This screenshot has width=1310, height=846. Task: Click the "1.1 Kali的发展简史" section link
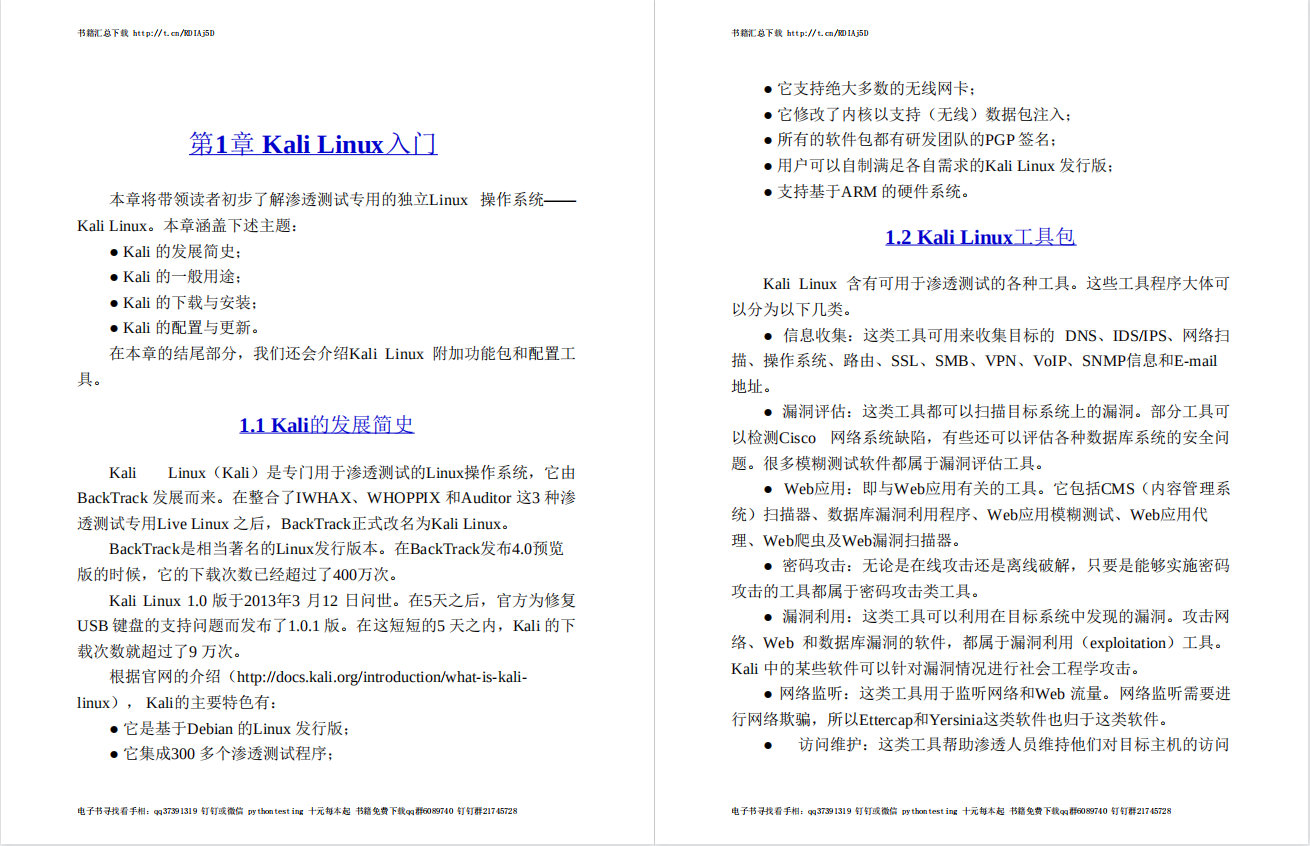point(327,424)
